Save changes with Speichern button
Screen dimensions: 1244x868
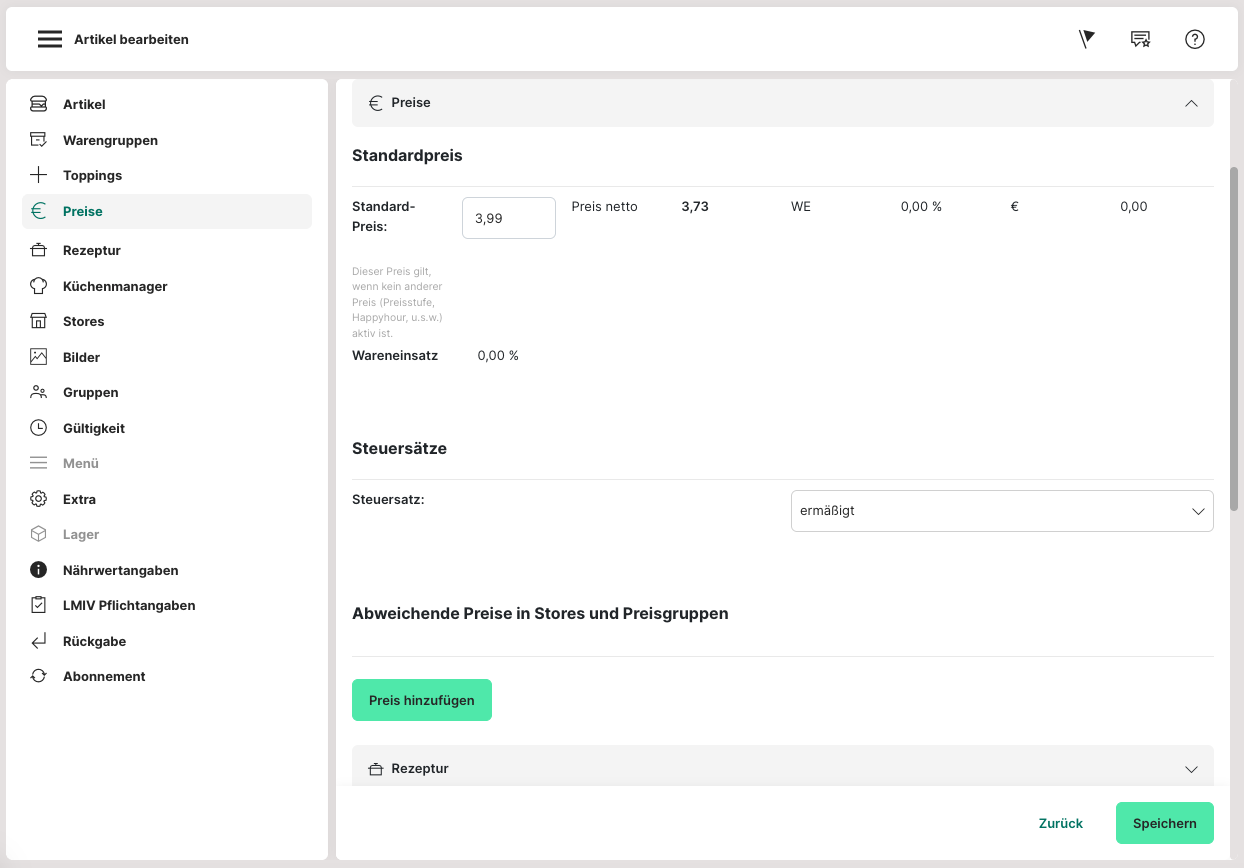click(x=1164, y=823)
